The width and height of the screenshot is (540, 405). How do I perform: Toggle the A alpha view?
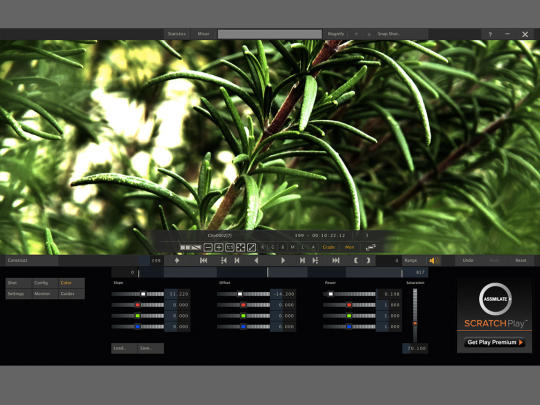(313, 247)
